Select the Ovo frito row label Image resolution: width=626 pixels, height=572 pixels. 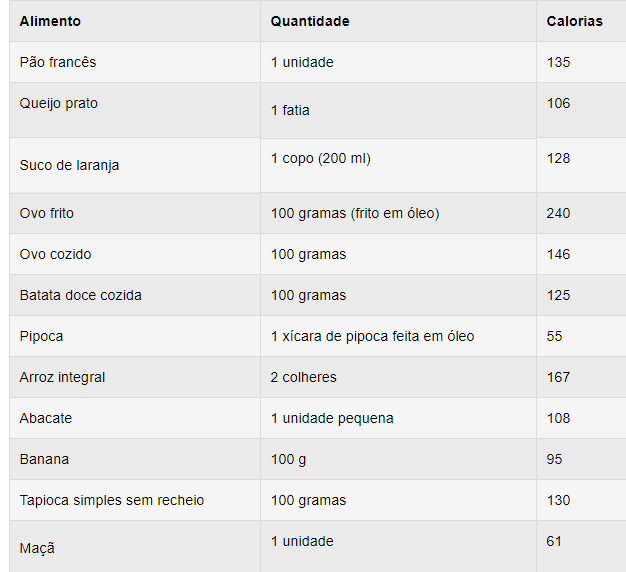pyautogui.click(x=47, y=213)
